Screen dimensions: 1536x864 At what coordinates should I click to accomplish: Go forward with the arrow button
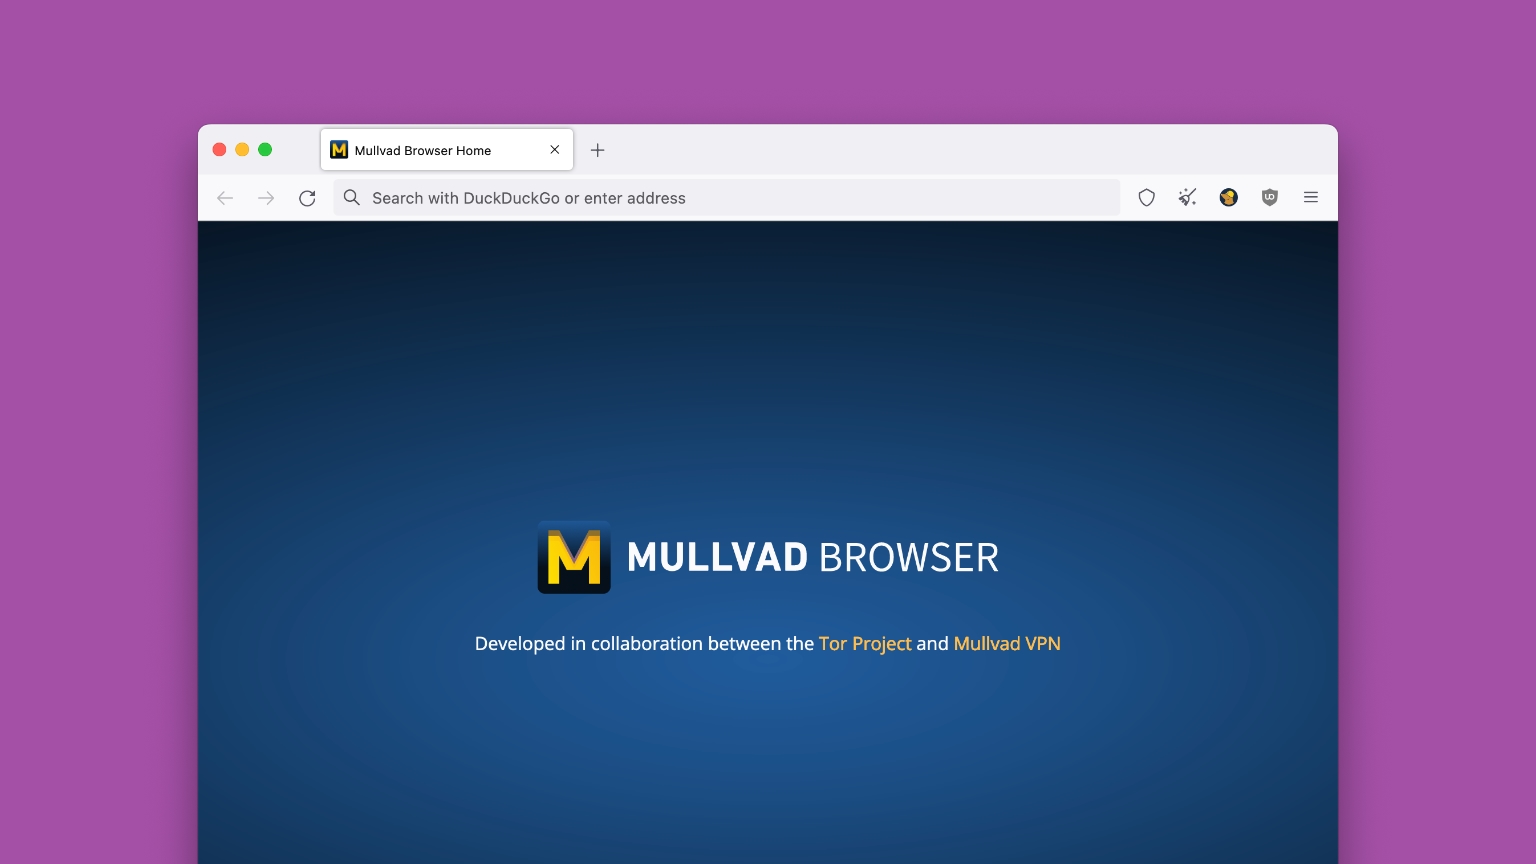tap(266, 198)
